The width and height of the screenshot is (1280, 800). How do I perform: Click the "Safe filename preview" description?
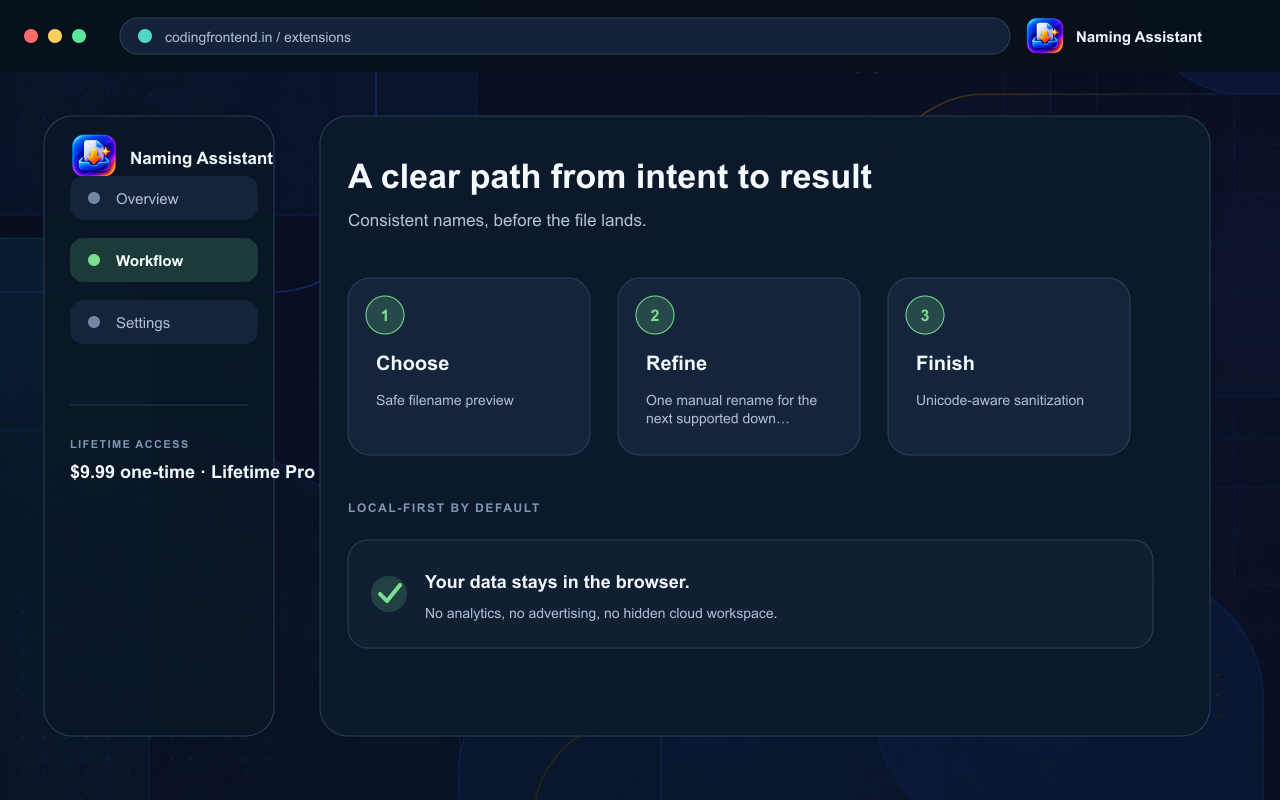(x=445, y=400)
